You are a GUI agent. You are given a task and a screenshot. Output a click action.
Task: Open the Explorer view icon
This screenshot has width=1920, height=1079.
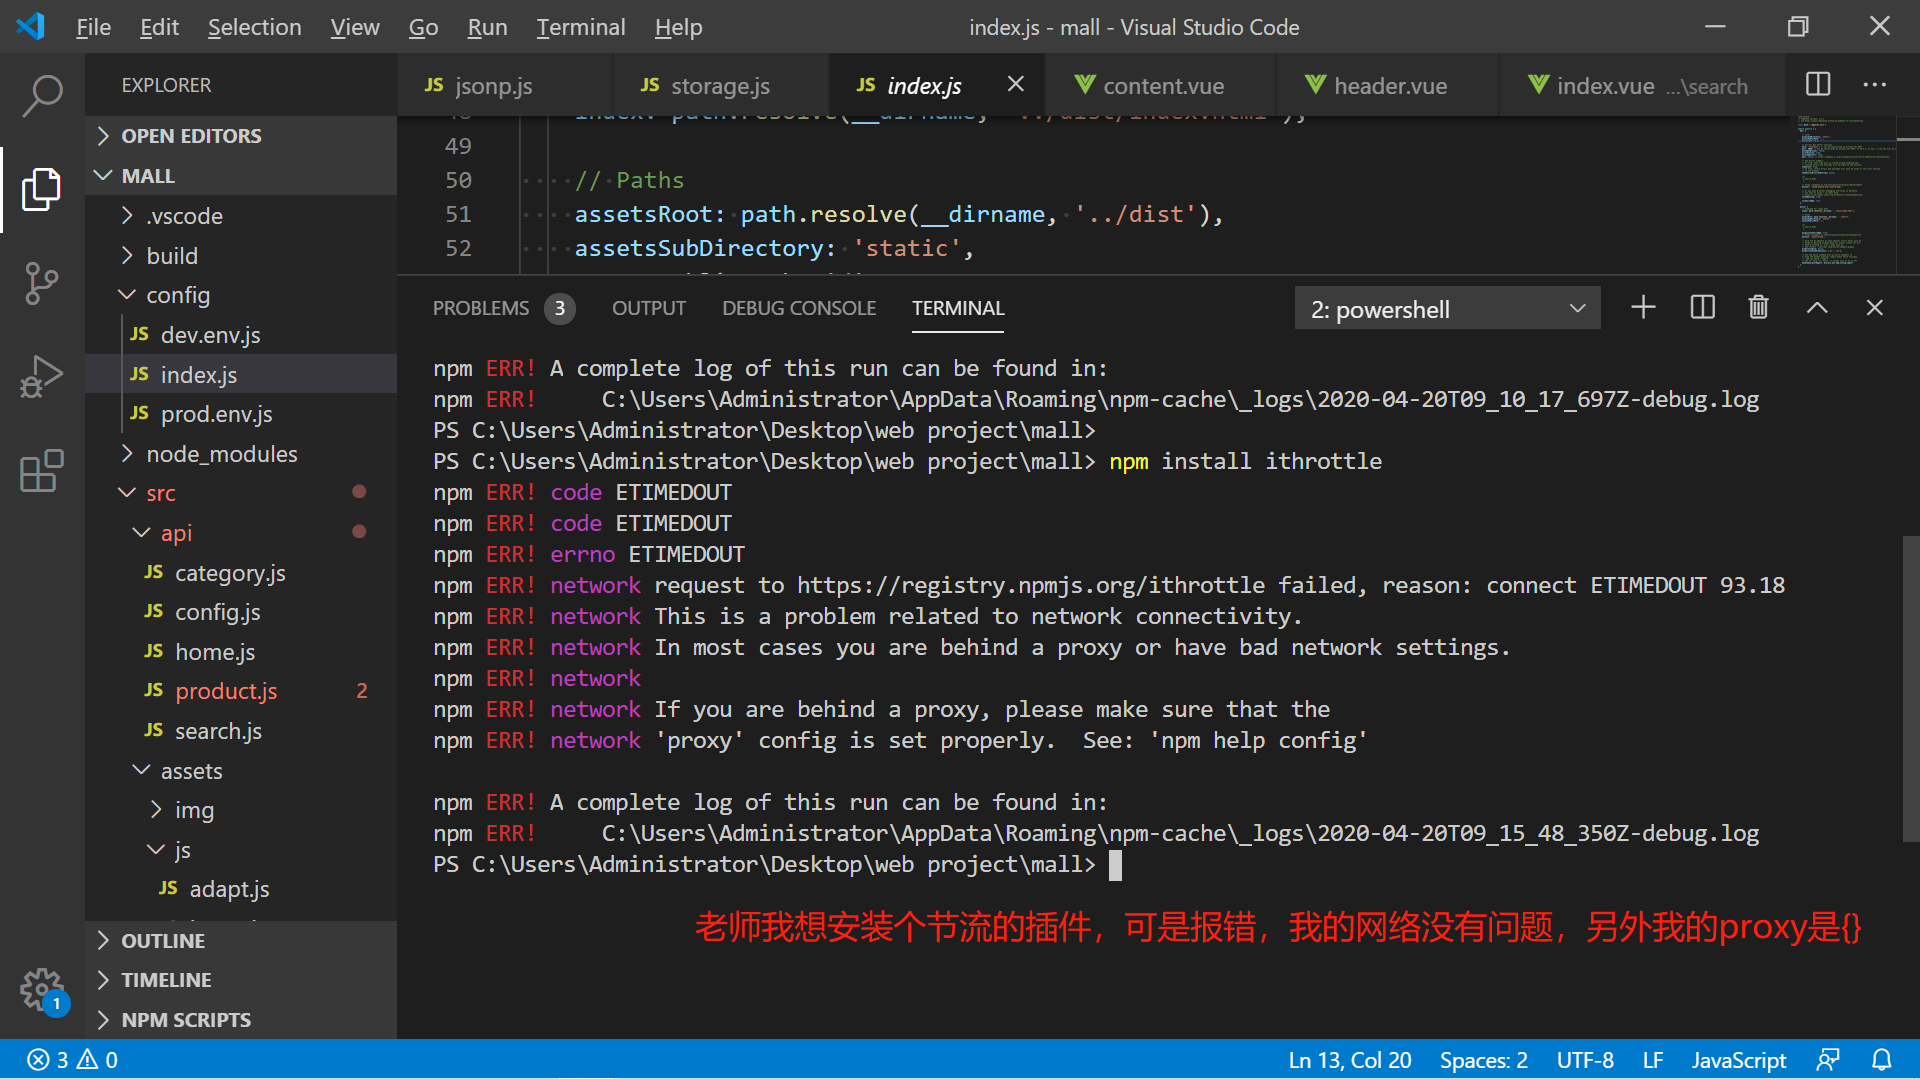coord(42,189)
